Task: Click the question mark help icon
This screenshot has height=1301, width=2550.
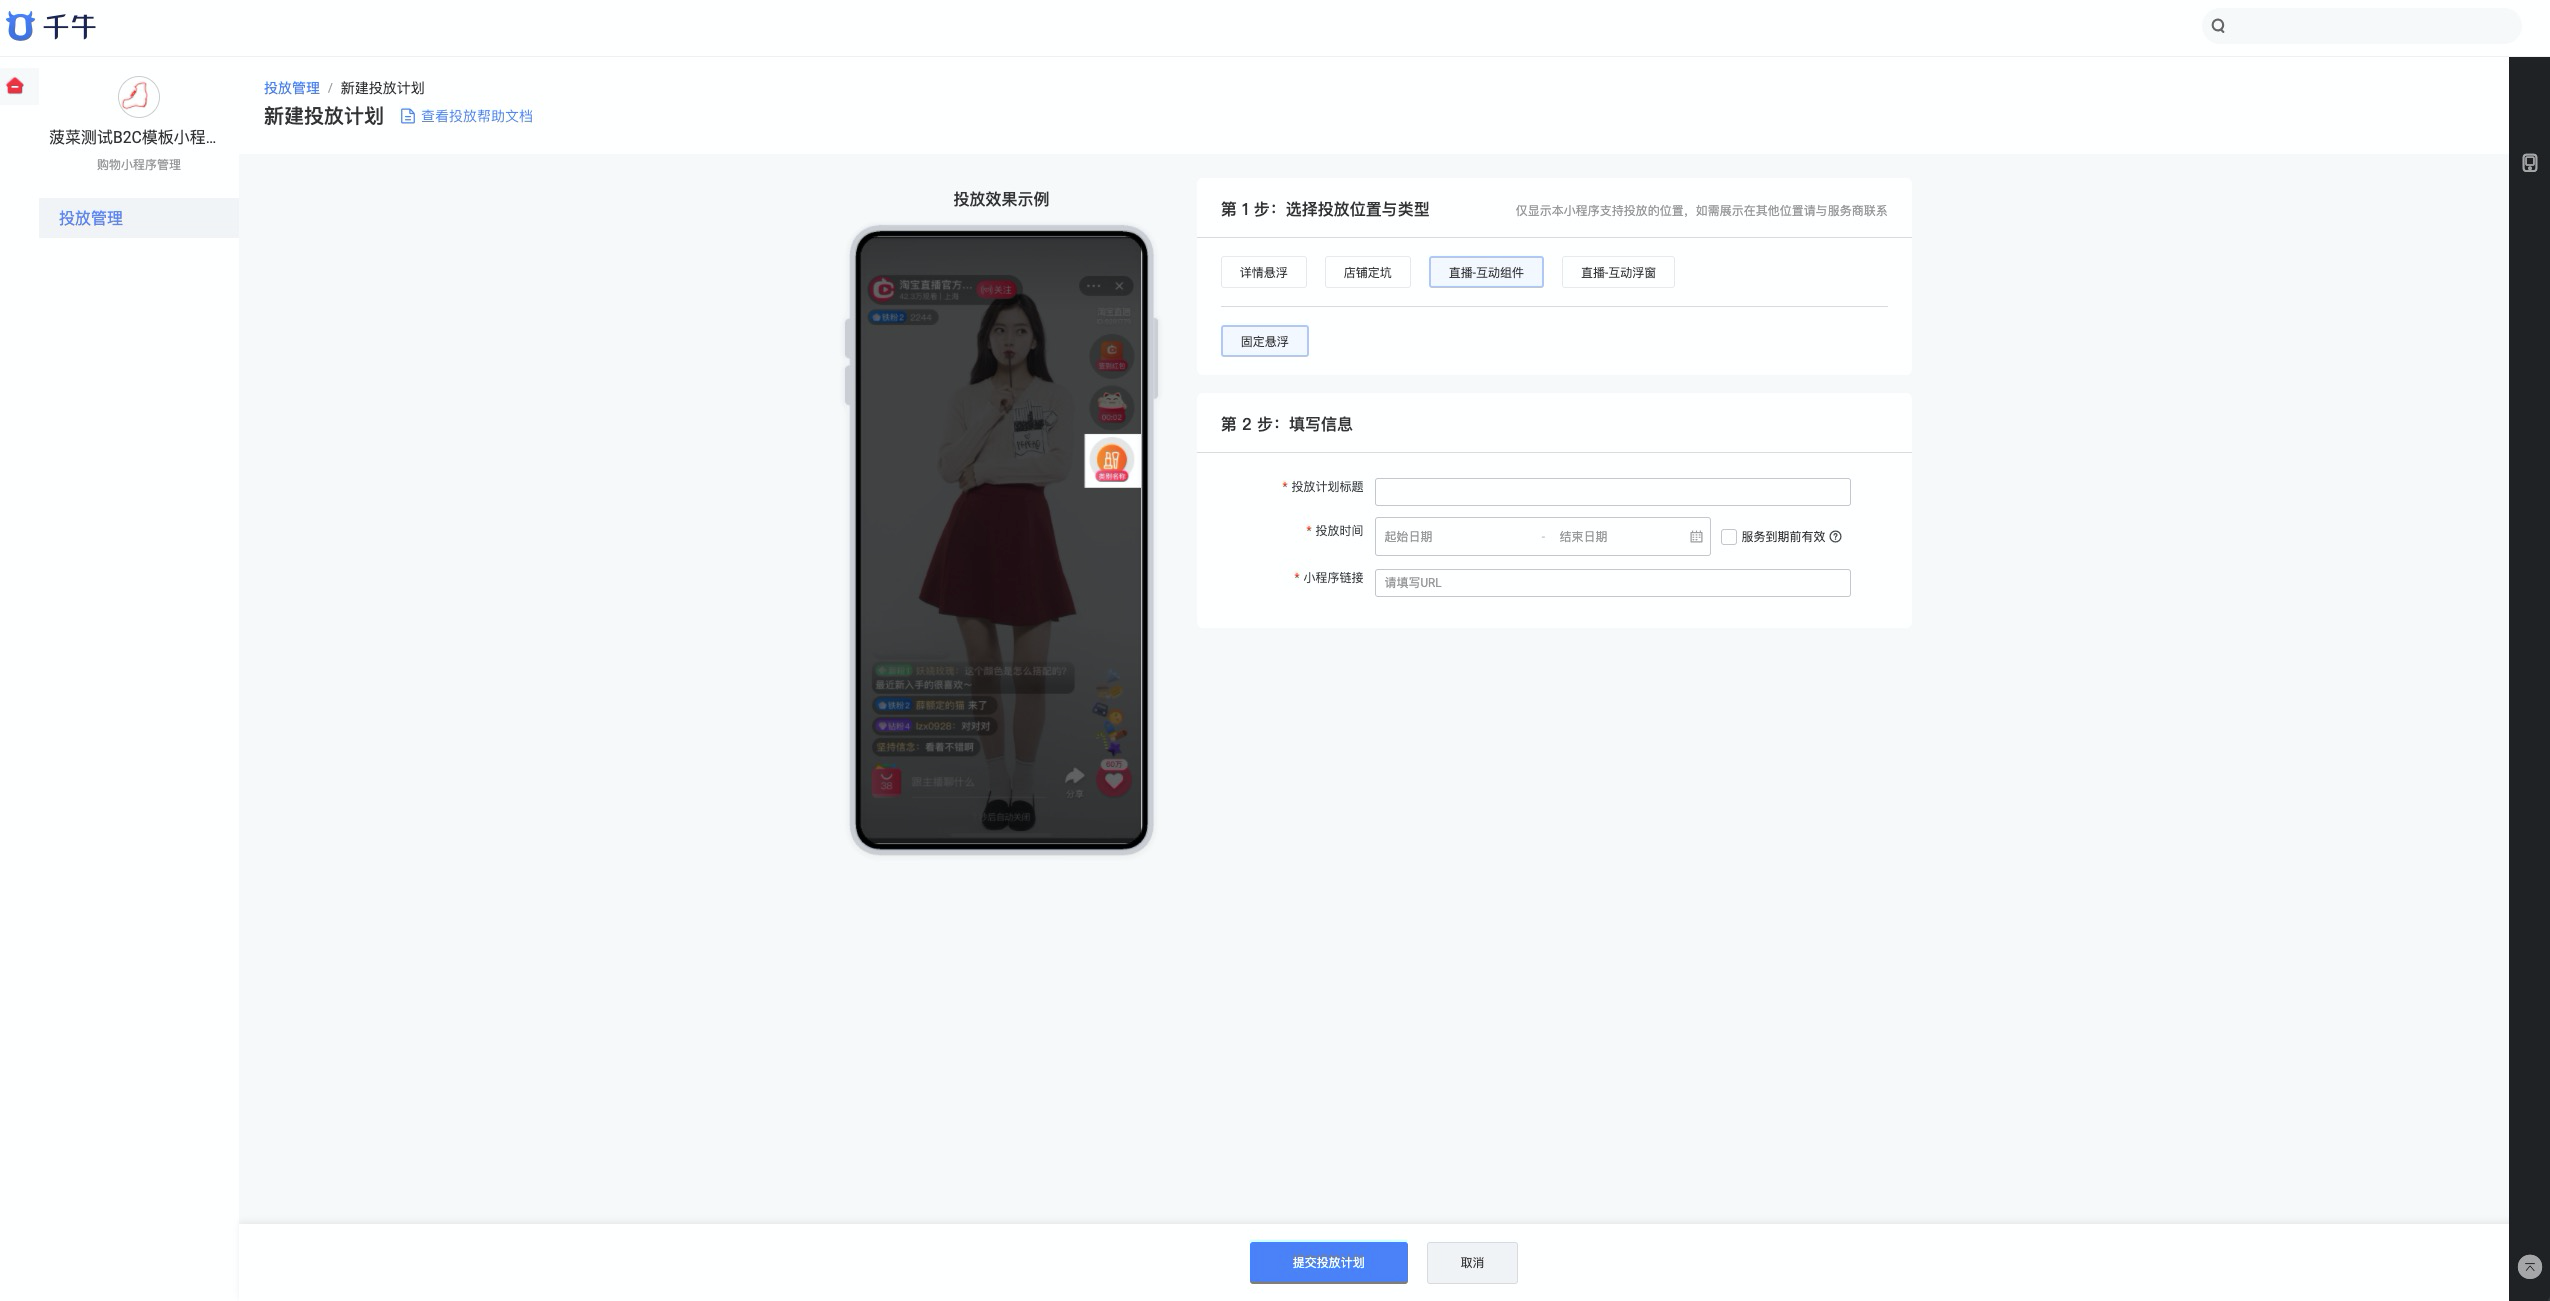Action: [x=1835, y=537]
